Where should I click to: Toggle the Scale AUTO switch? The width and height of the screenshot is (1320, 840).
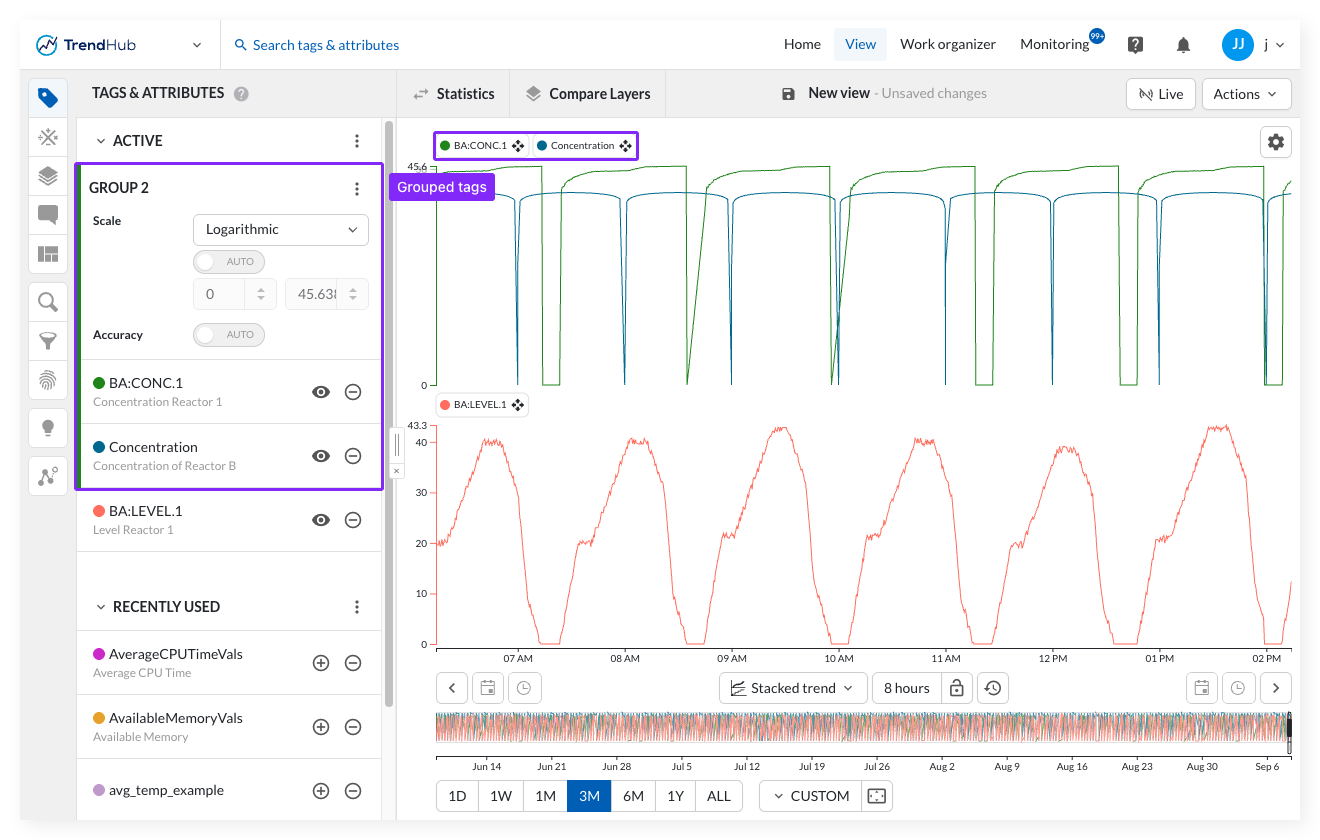pyautogui.click(x=229, y=262)
